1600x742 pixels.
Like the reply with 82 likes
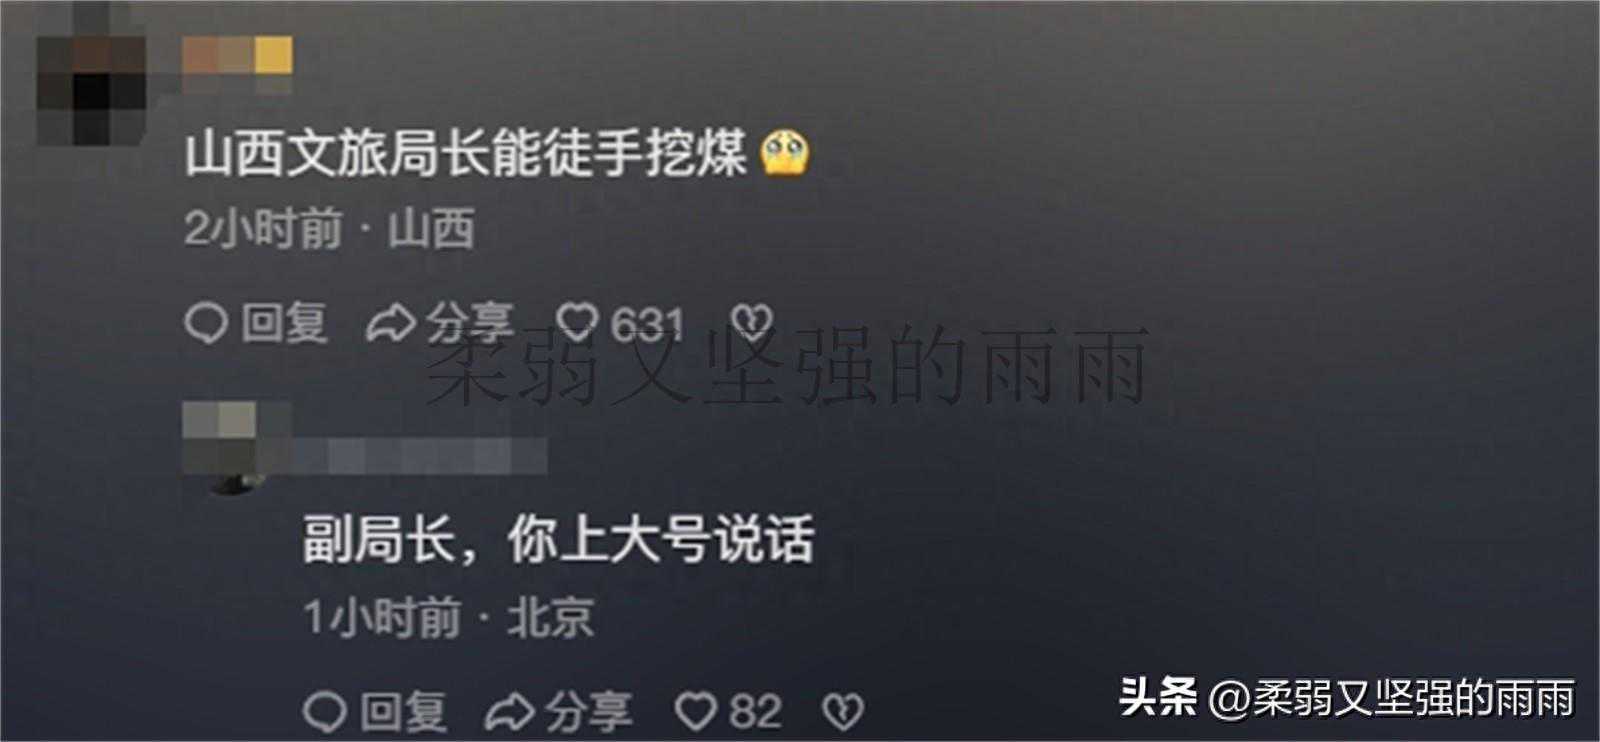coord(696,712)
